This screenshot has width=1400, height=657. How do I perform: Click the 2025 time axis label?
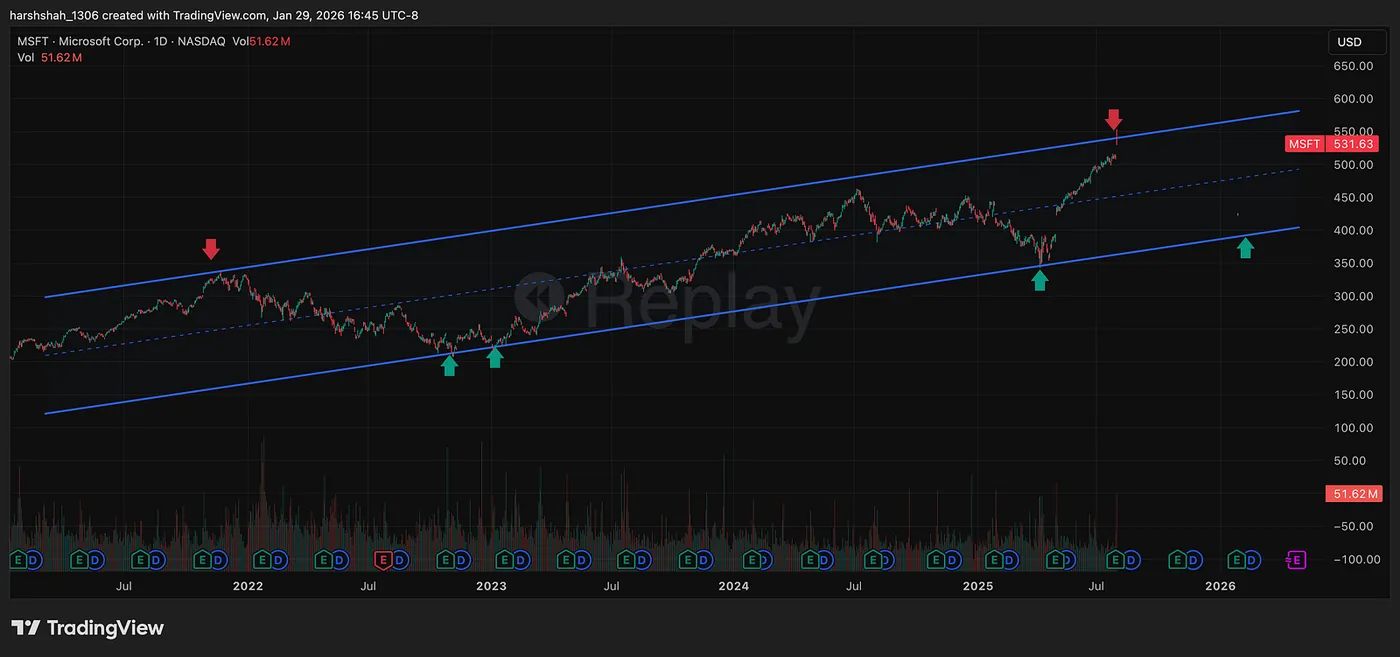click(x=977, y=586)
